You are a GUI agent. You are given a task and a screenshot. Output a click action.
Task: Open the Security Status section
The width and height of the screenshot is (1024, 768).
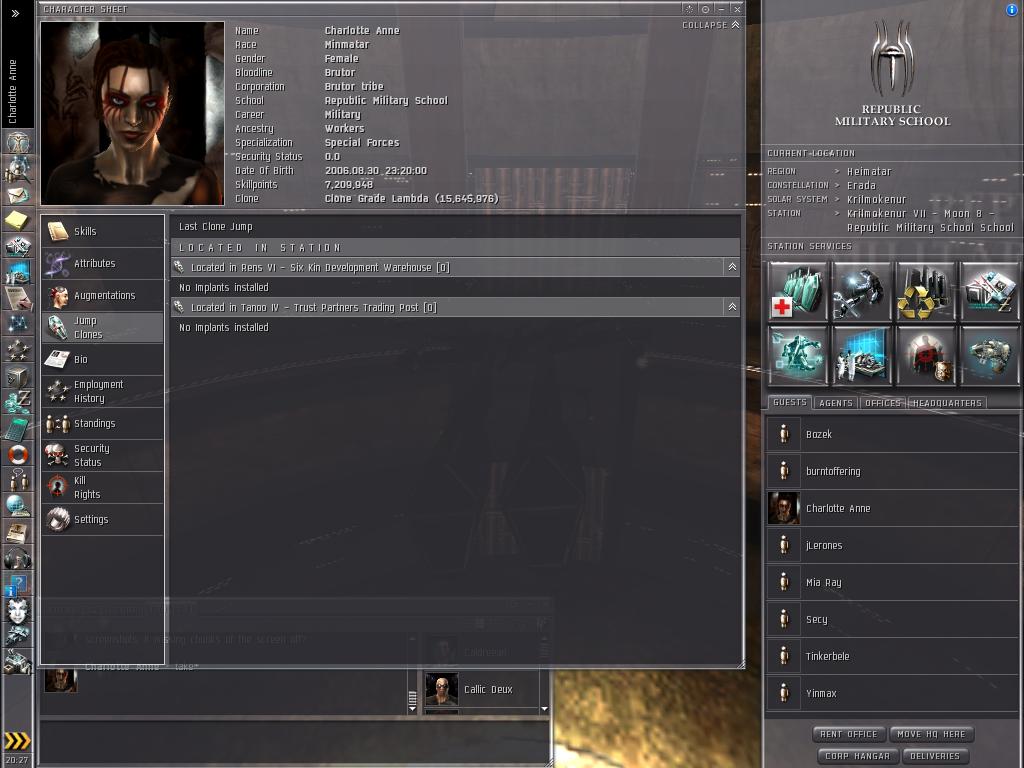click(103, 455)
